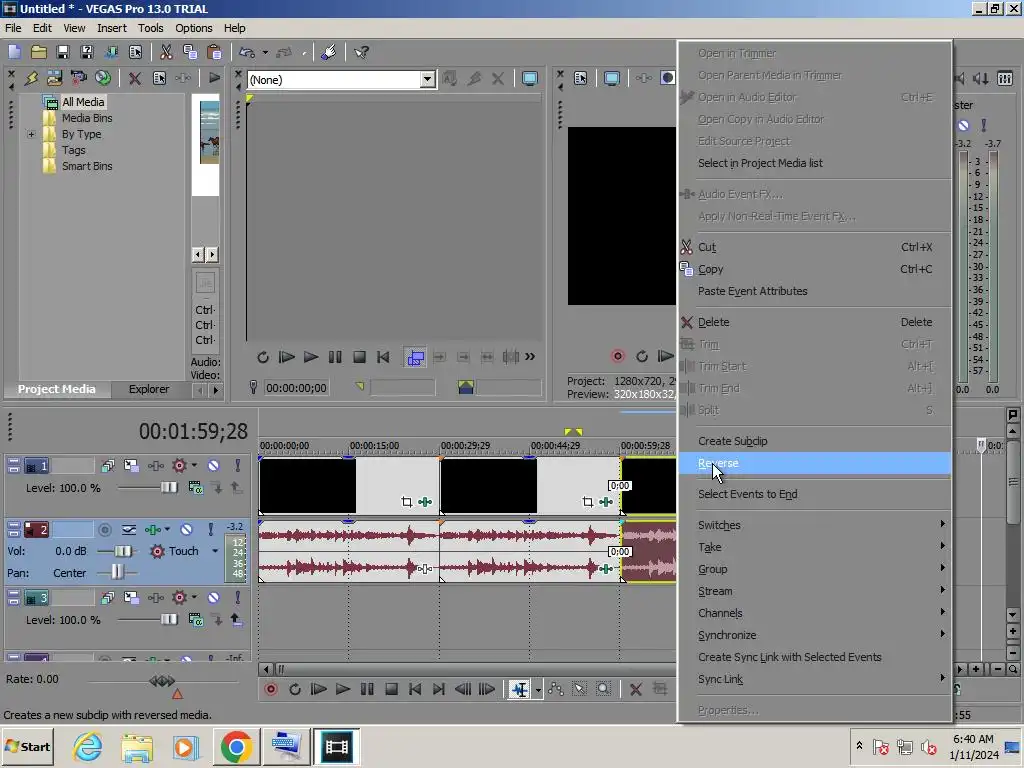The height and width of the screenshot is (768, 1024).
Task: Arm audio track 2 for record
Action: click(x=104, y=530)
